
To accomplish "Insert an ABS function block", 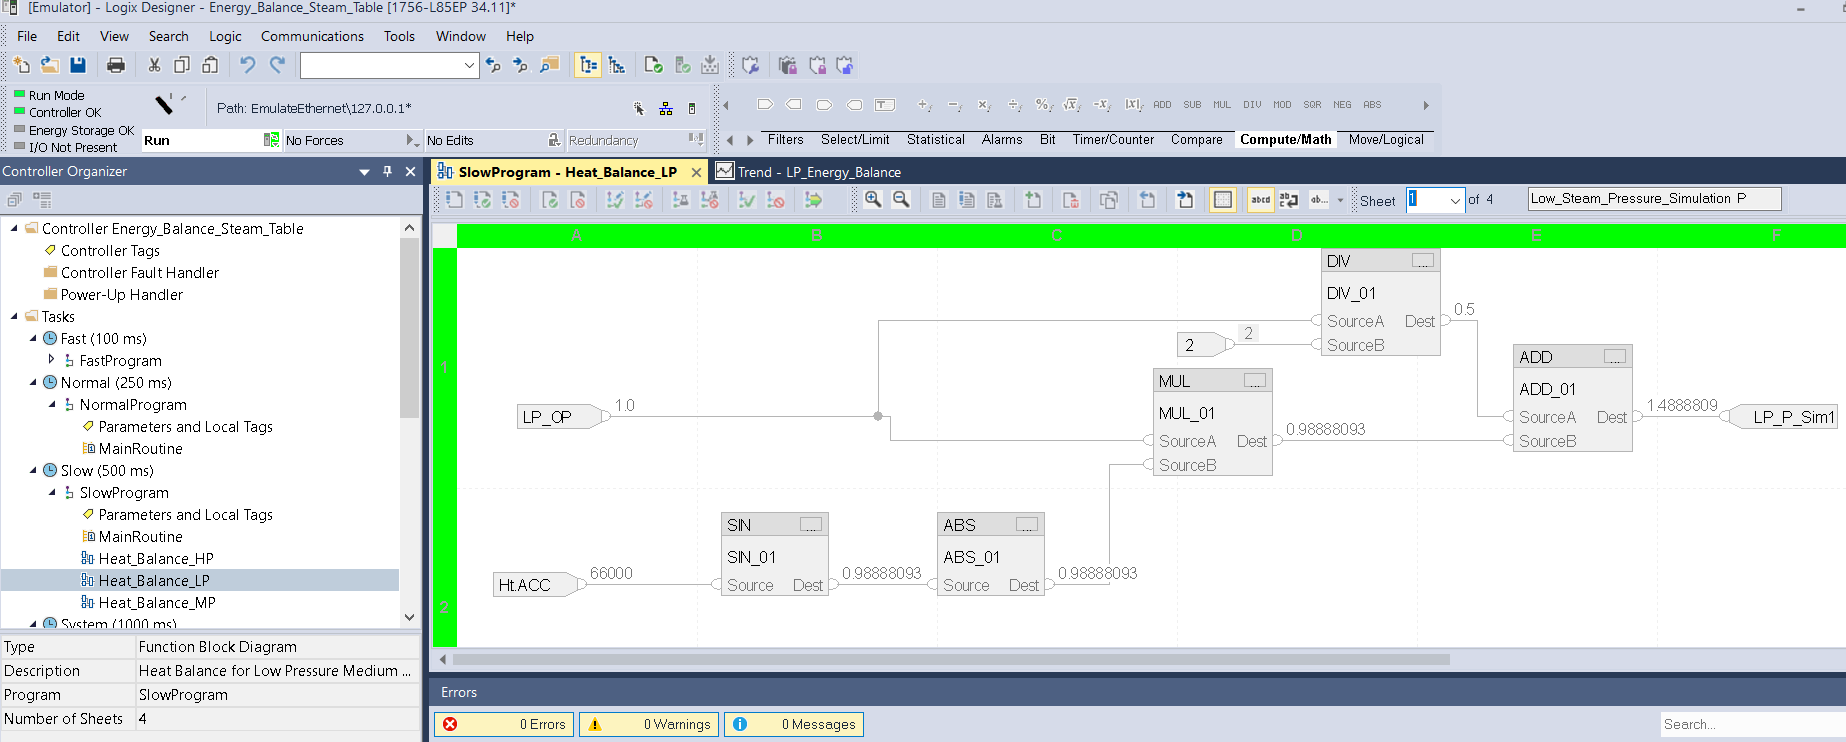I will (x=1372, y=104).
